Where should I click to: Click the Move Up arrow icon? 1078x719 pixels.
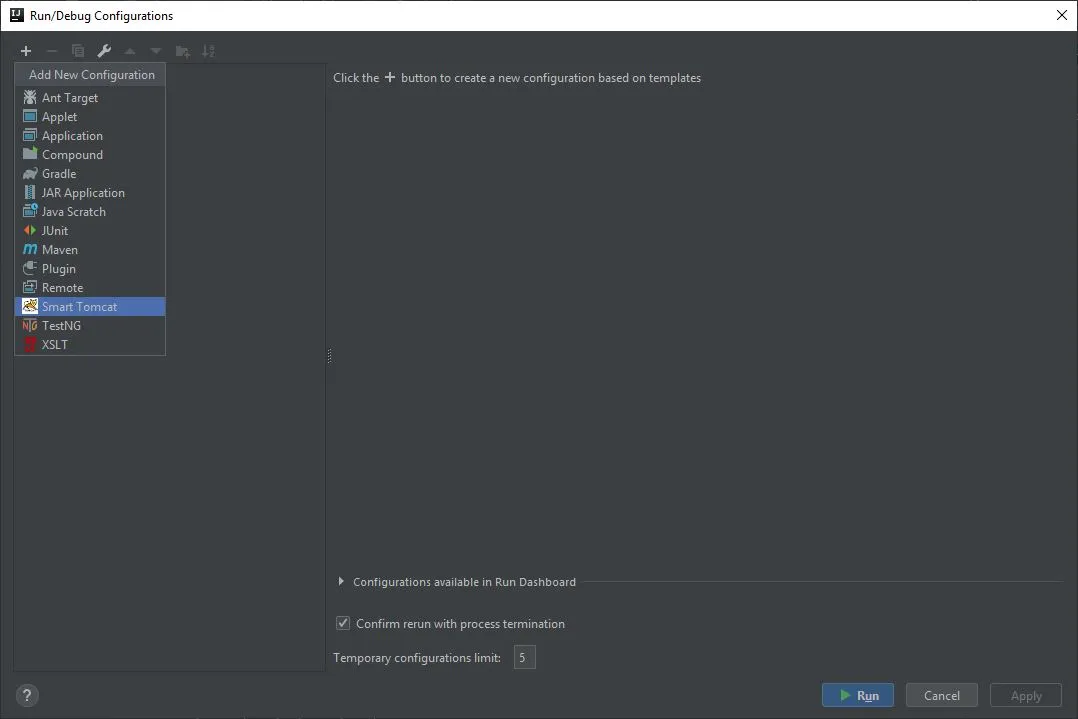point(130,51)
